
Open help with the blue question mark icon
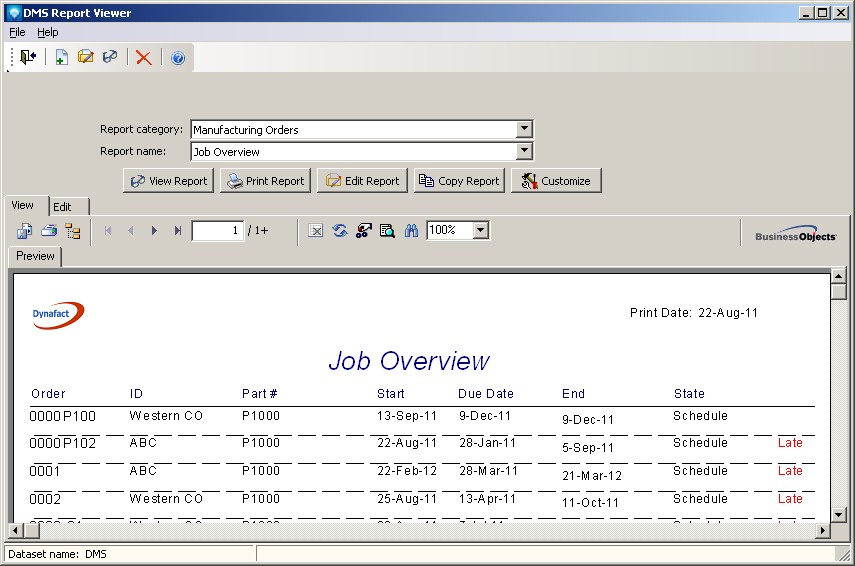[x=178, y=58]
